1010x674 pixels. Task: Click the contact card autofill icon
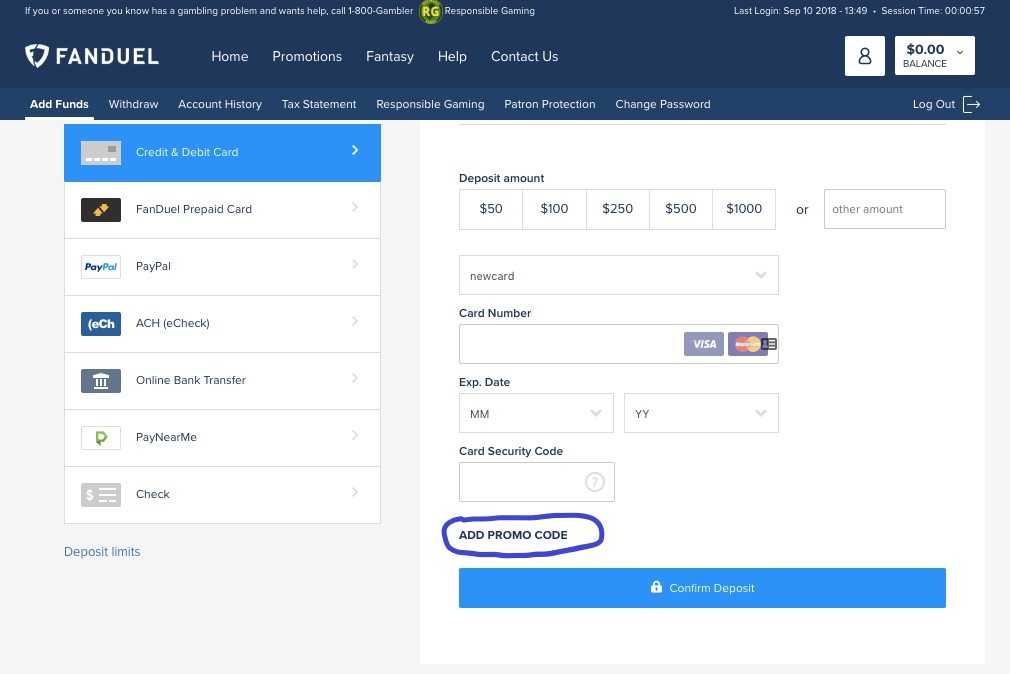769,344
